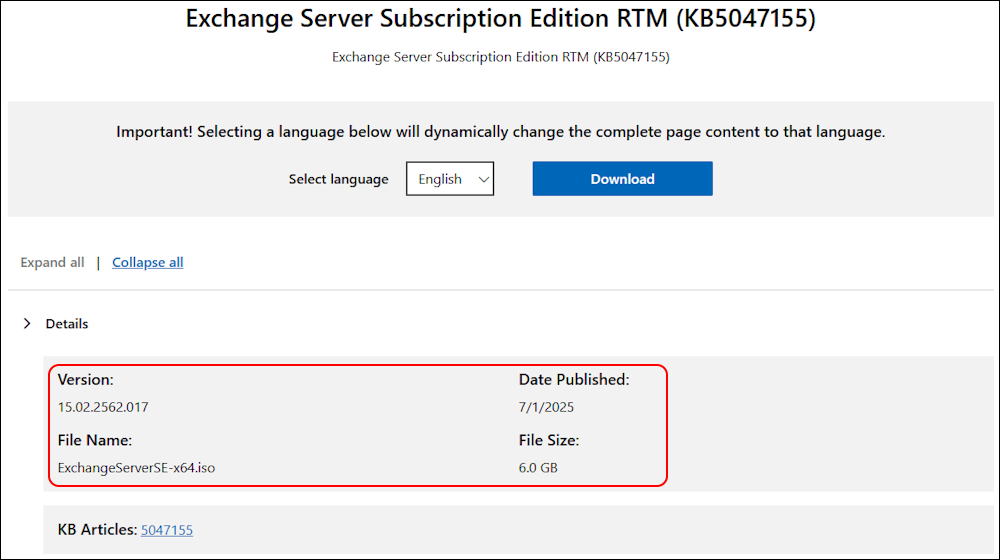Click the smaller Exchange Server subtitle text
1000x560 pixels.
[x=501, y=57]
